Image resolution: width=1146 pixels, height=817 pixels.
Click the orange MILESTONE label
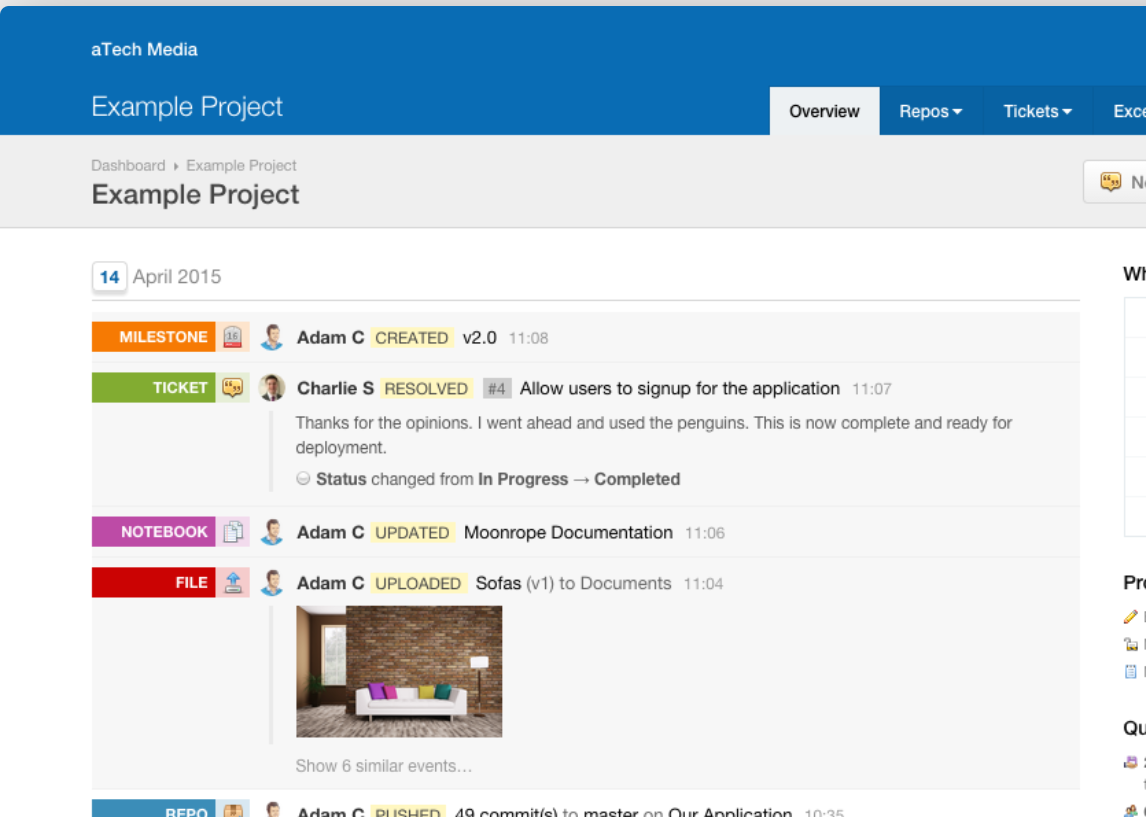click(153, 337)
